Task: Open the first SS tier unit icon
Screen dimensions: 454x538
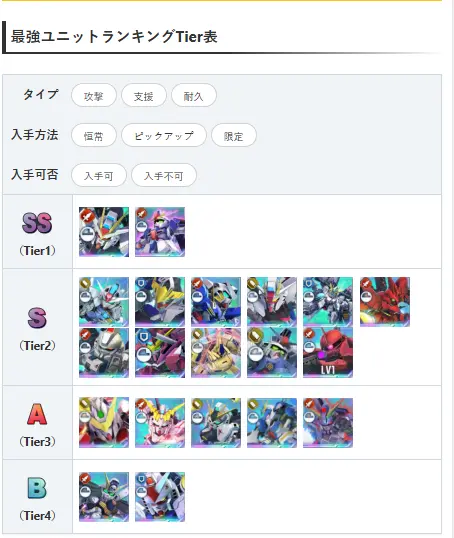Action: click(104, 232)
